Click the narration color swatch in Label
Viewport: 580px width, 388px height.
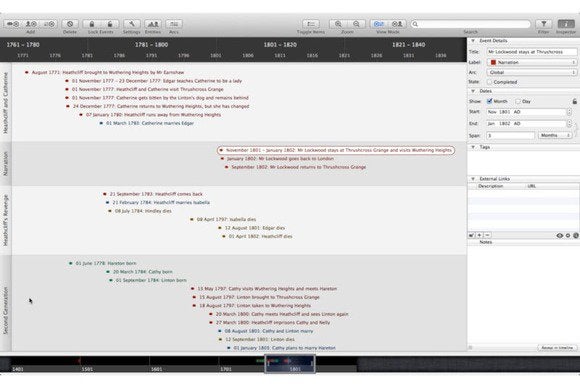tap(493, 62)
